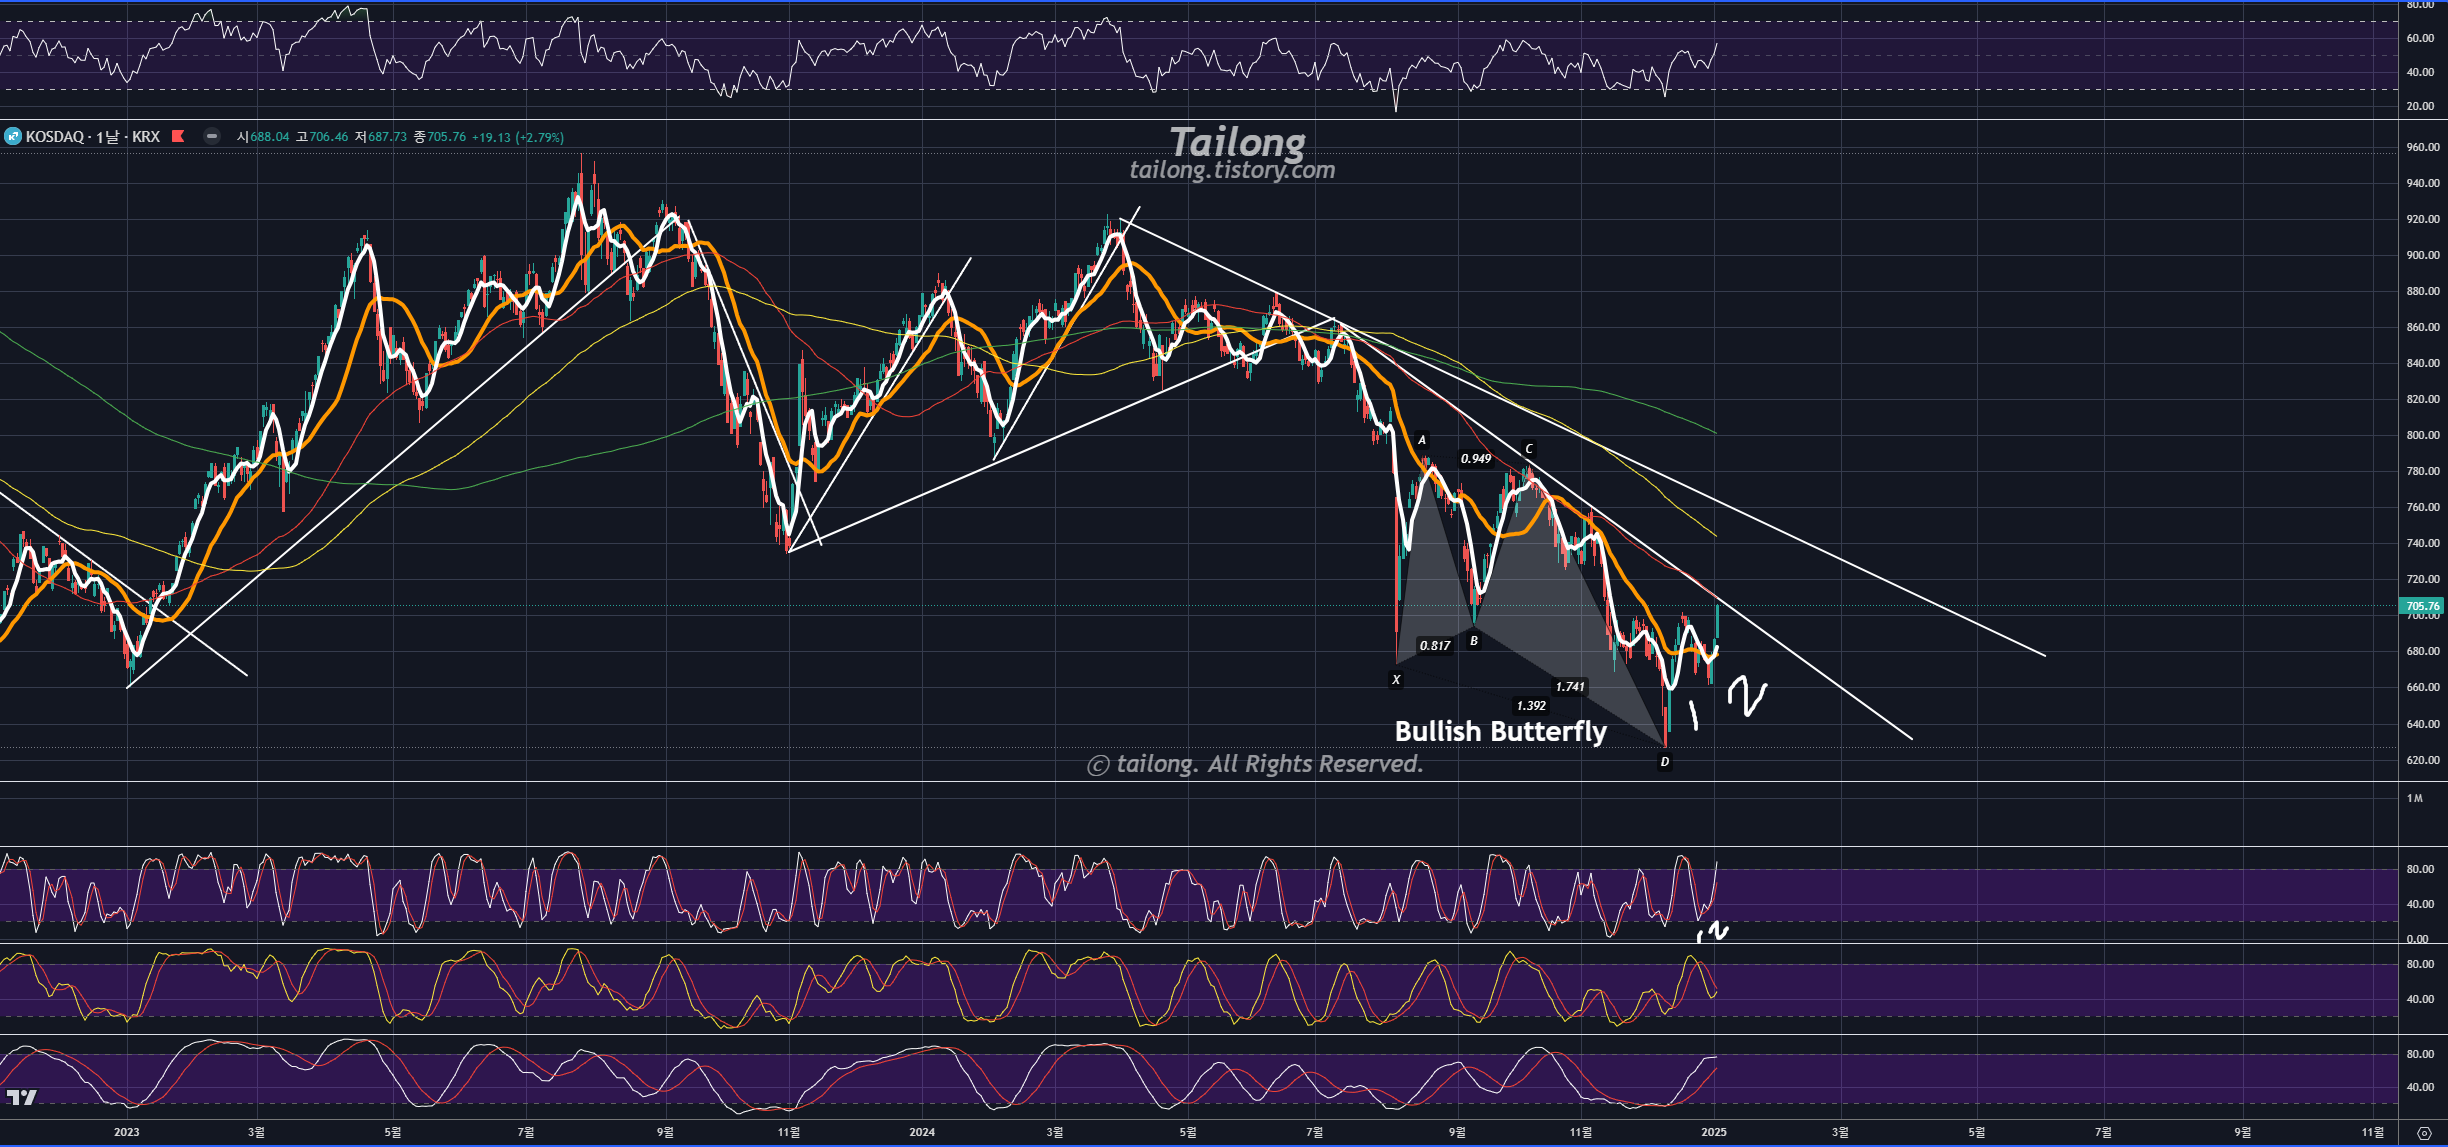The height and width of the screenshot is (1147, 2448).
Task: Select the high value 고706.46 in the legend
Action: (x=322, y=137)
